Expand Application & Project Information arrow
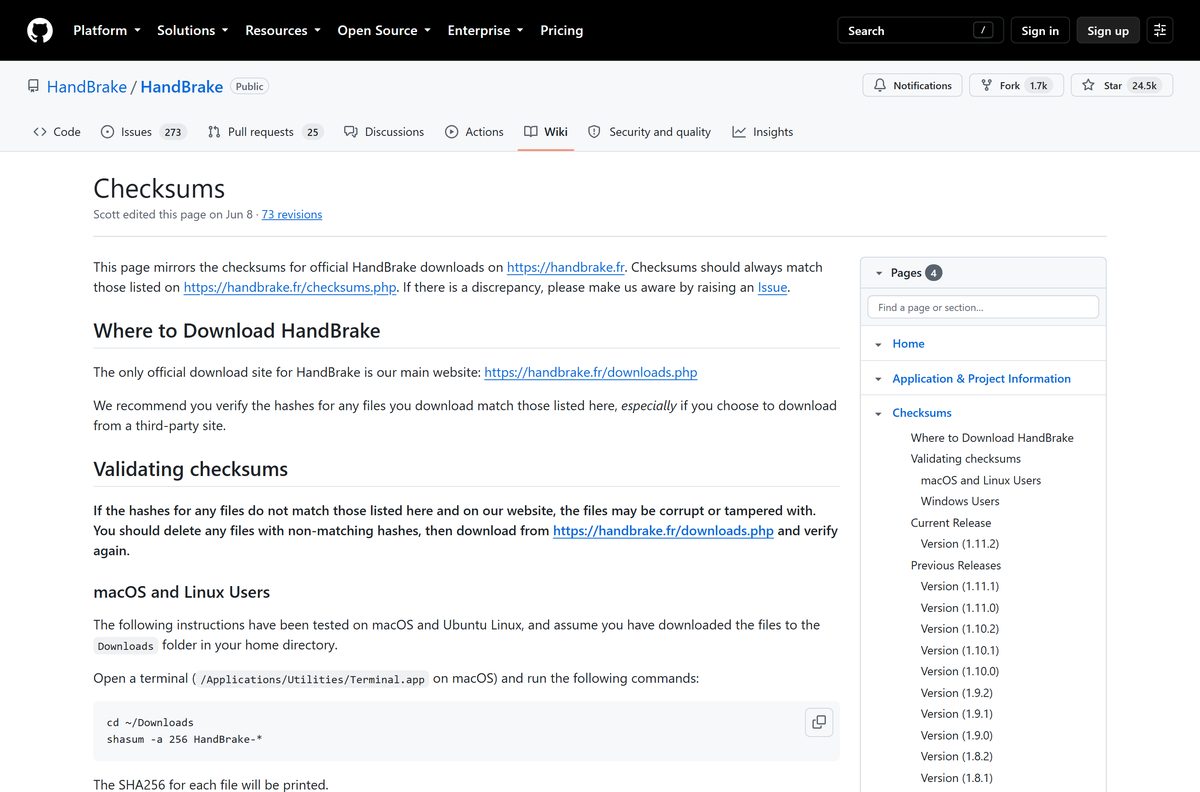Viewport: 1200px width, 792px height. [878, 379]
